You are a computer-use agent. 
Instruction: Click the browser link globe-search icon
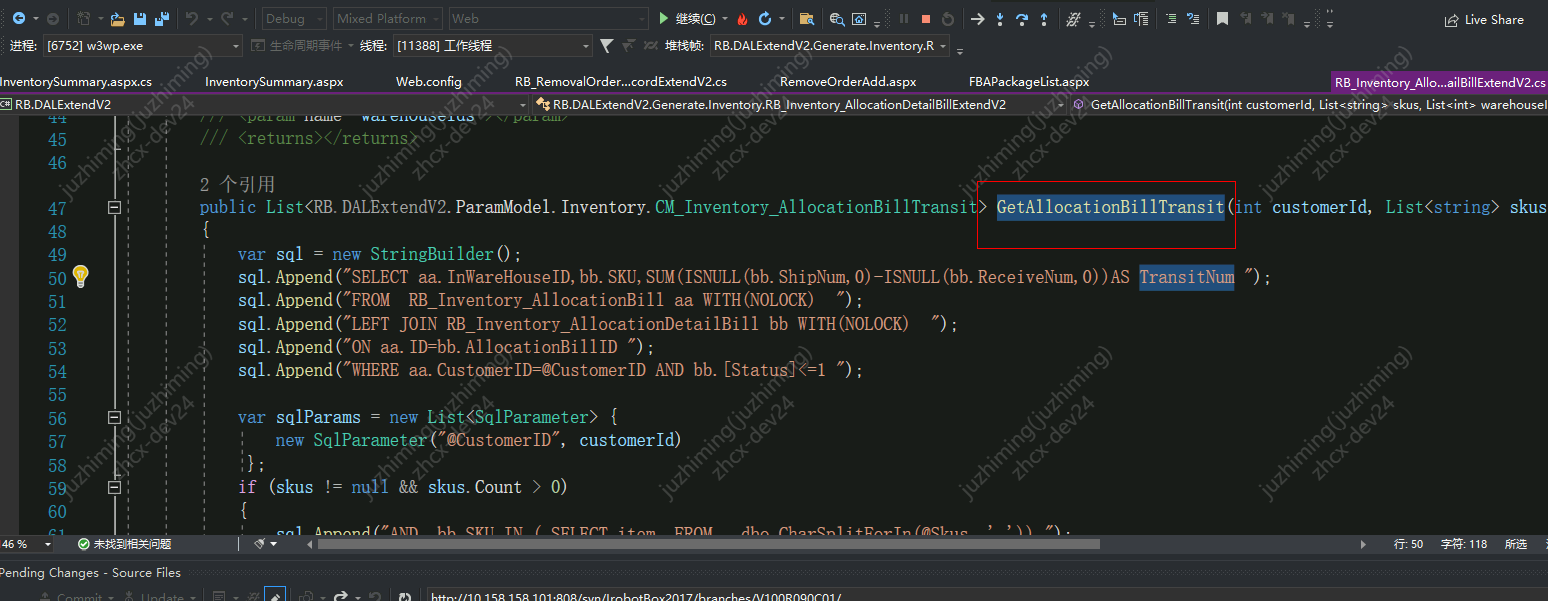(x=836, y=19)
